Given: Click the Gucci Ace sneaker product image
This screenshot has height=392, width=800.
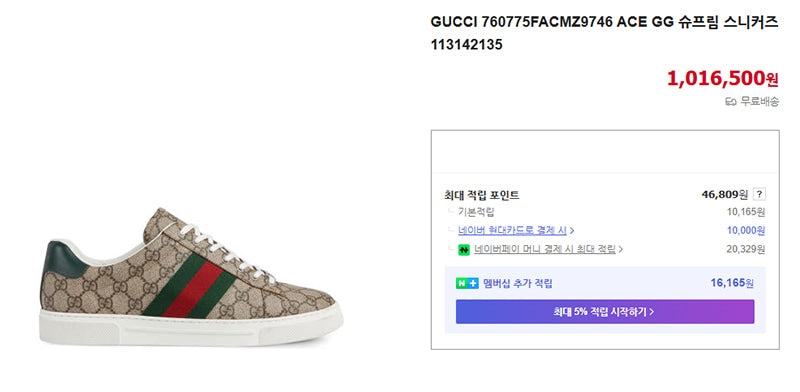Looking at the screenshot, I should click(x=191, y=277).
